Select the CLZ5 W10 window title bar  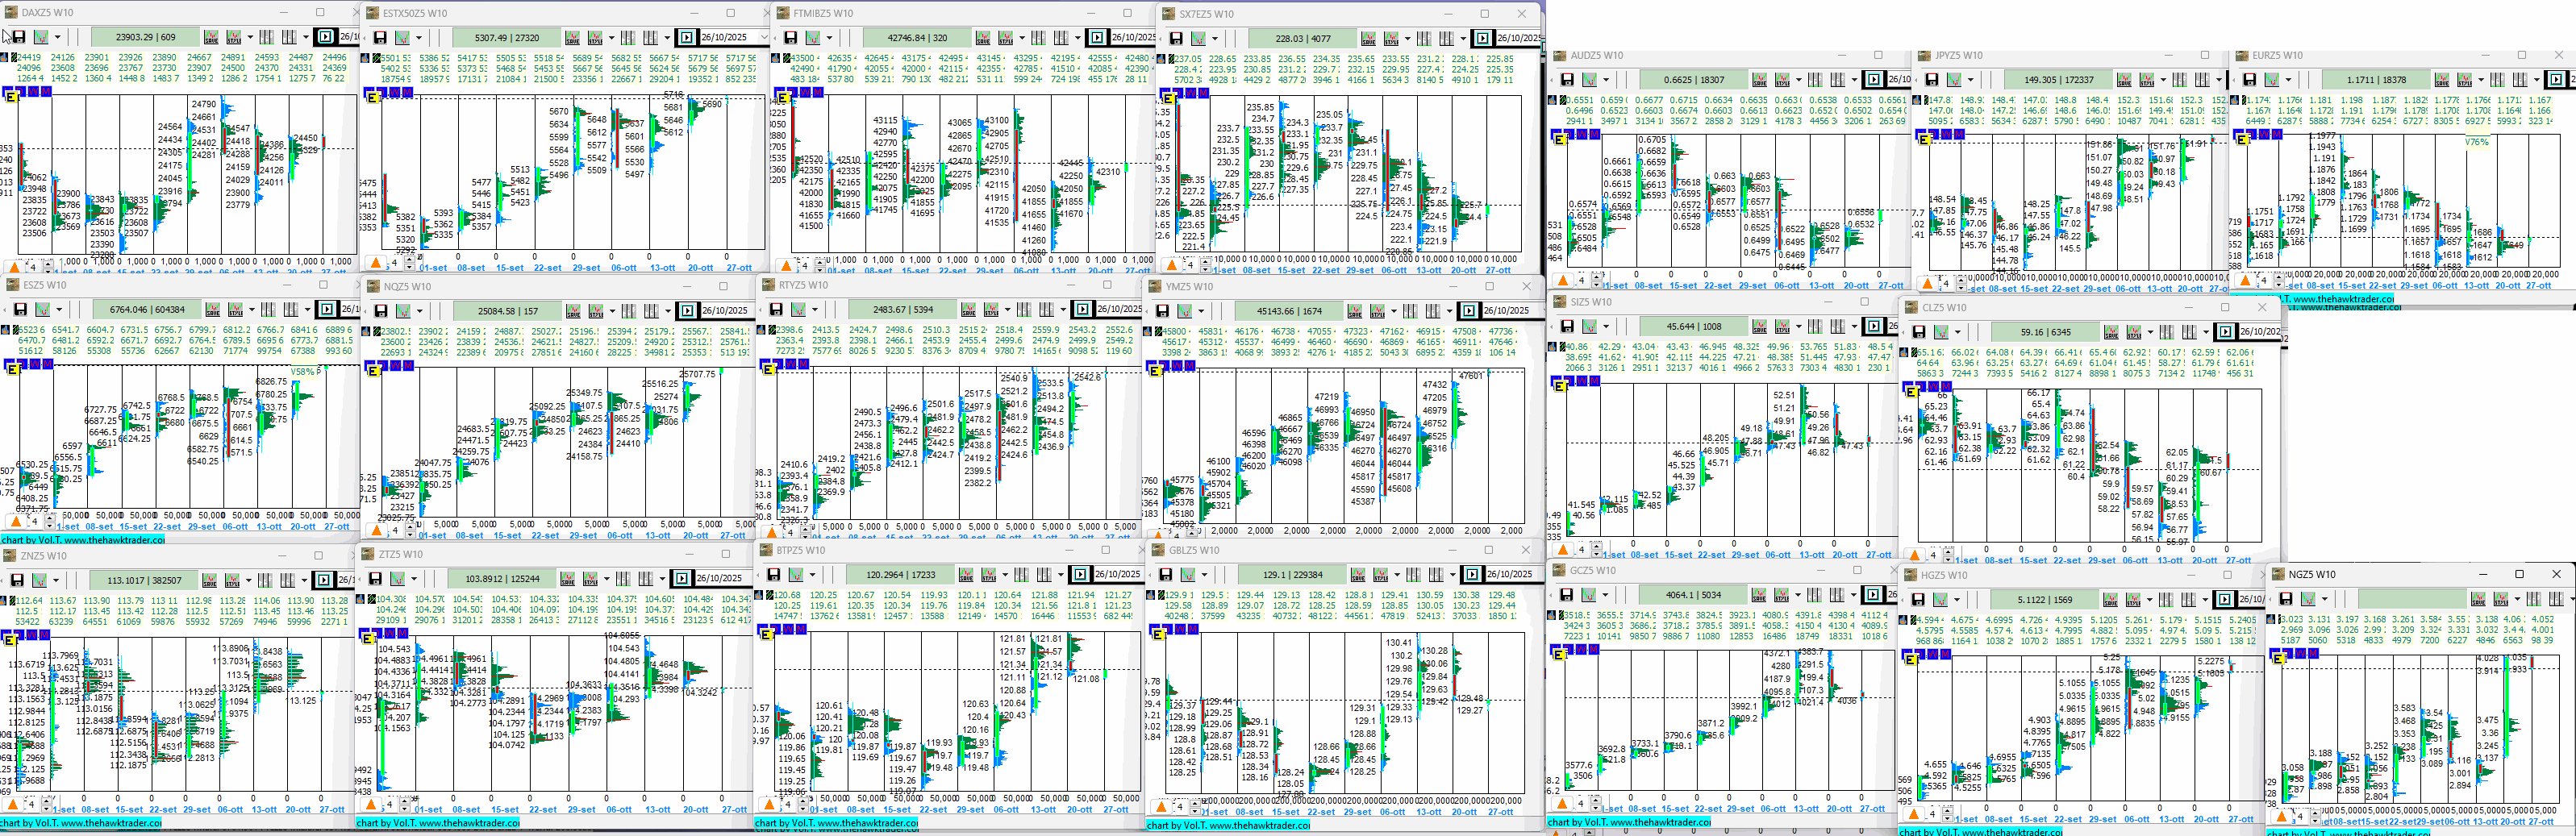tap(2050, 308)
